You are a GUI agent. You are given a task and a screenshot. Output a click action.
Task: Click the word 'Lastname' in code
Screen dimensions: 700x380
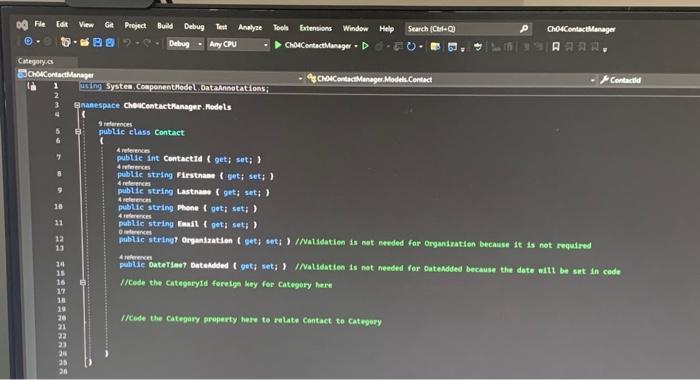pos(194,192)
